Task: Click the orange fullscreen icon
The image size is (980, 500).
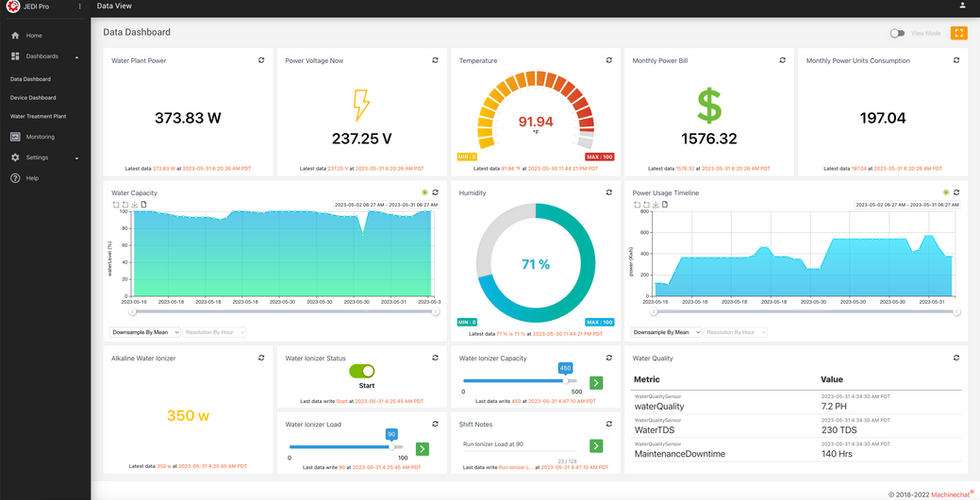Action: coord(959,33)
